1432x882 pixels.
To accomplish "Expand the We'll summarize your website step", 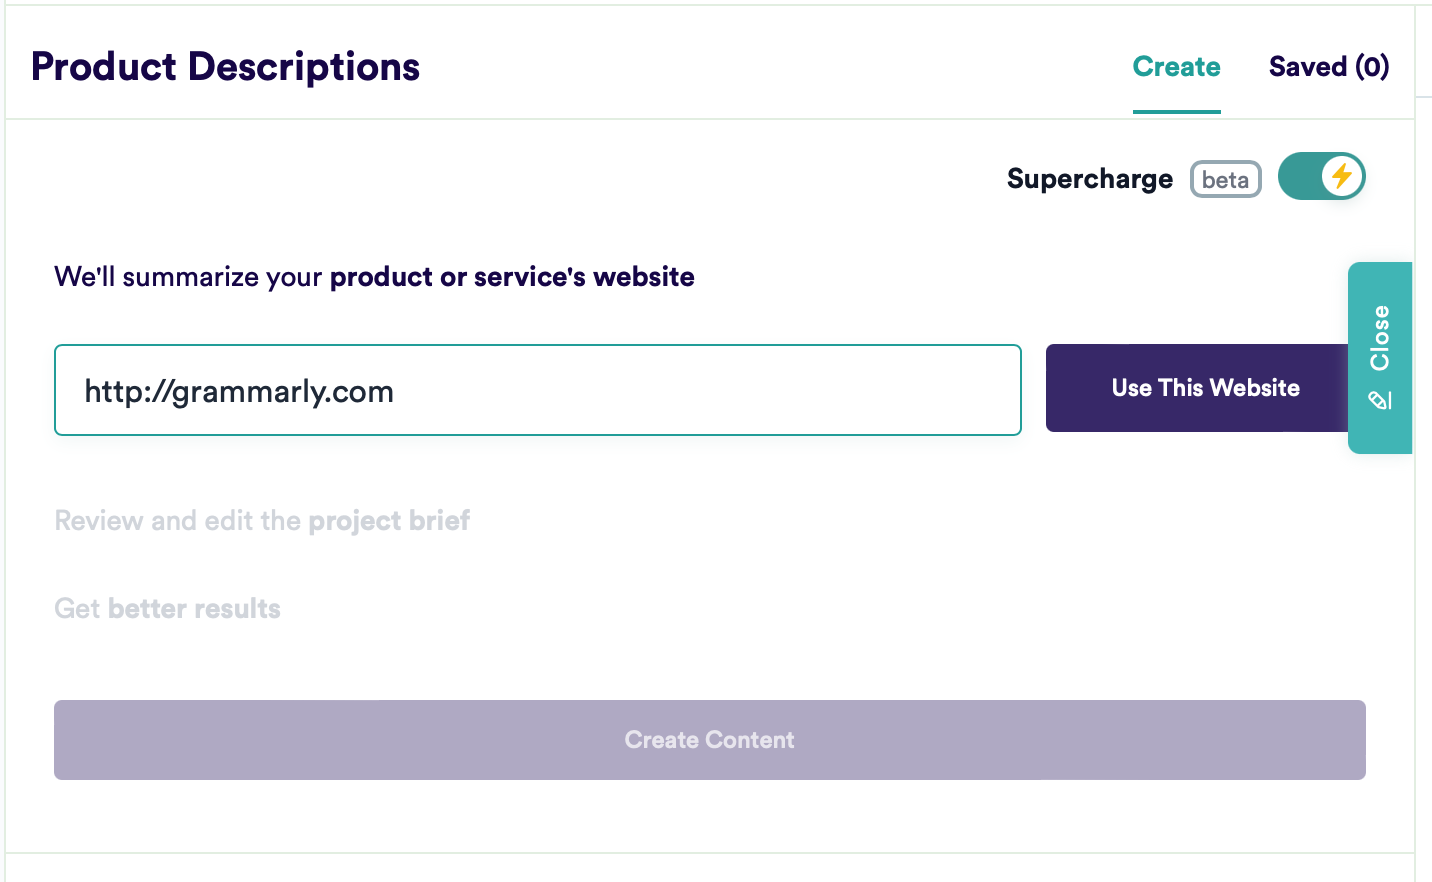I will 374,277.
